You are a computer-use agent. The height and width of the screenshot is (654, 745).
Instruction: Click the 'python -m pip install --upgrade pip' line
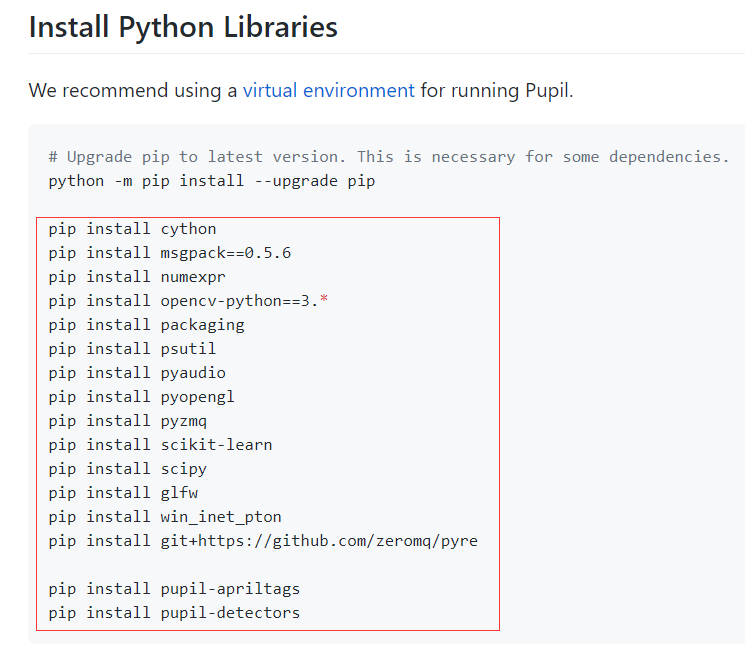tap(212, 181)
